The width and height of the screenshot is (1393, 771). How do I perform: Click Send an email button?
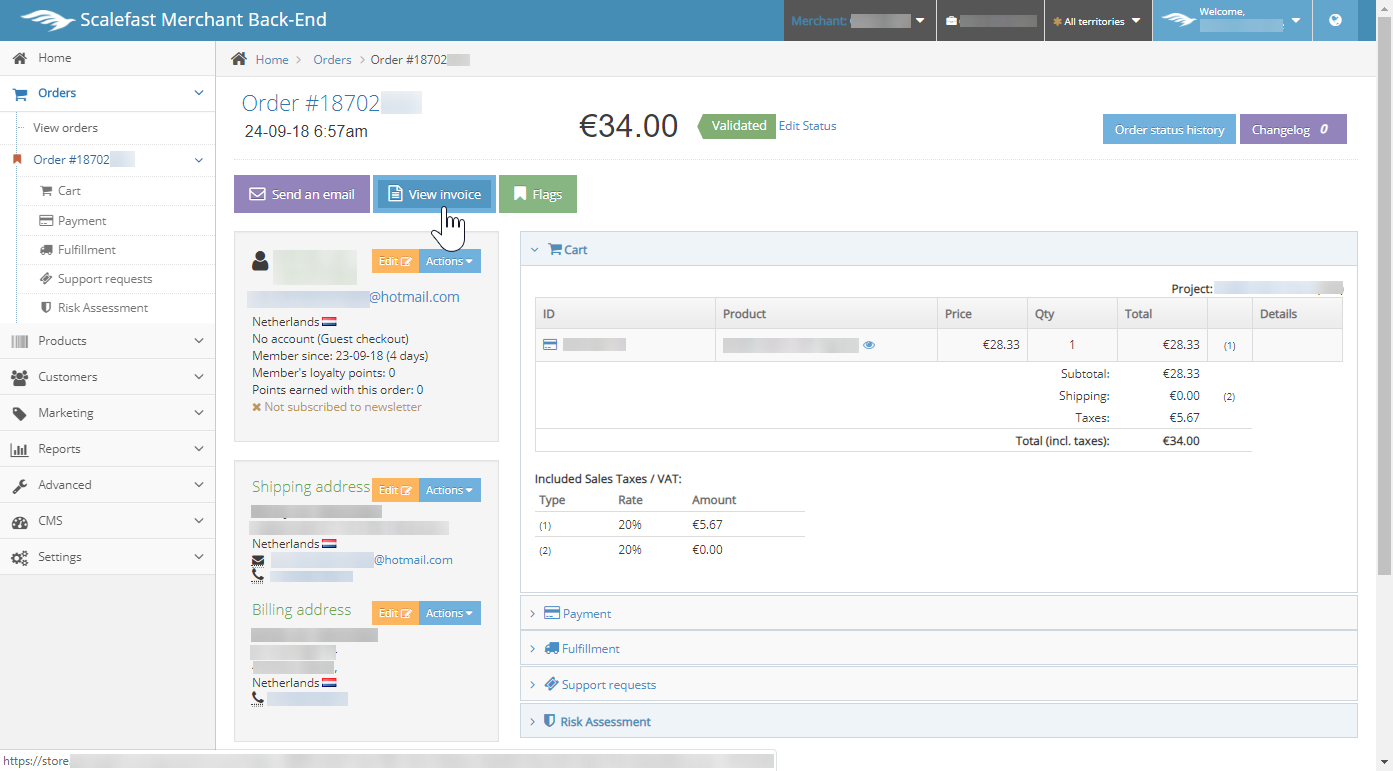point(302,195)
